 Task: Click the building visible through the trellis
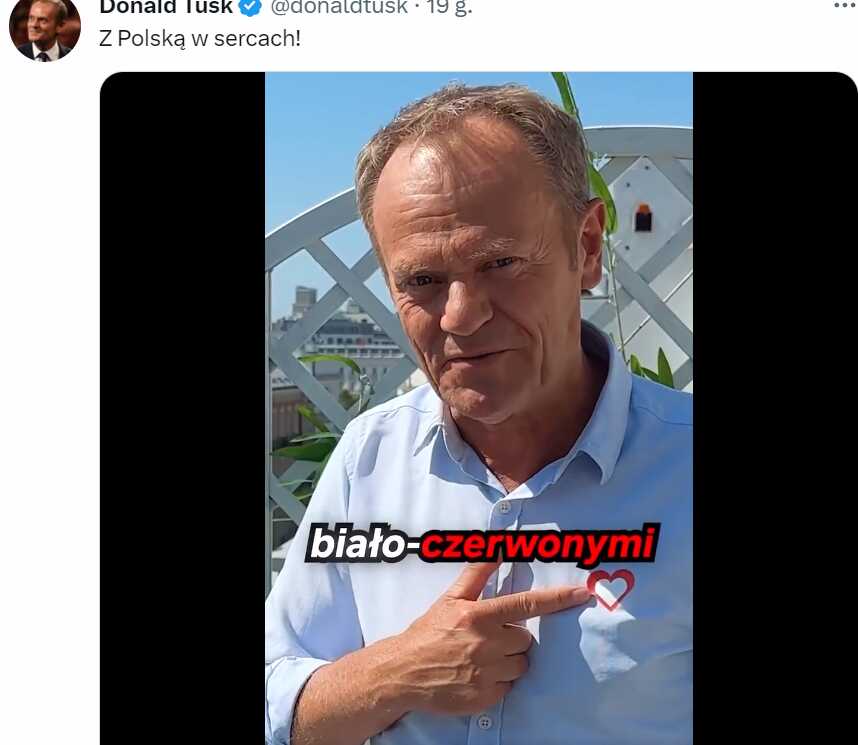click(x=340, y=334)
